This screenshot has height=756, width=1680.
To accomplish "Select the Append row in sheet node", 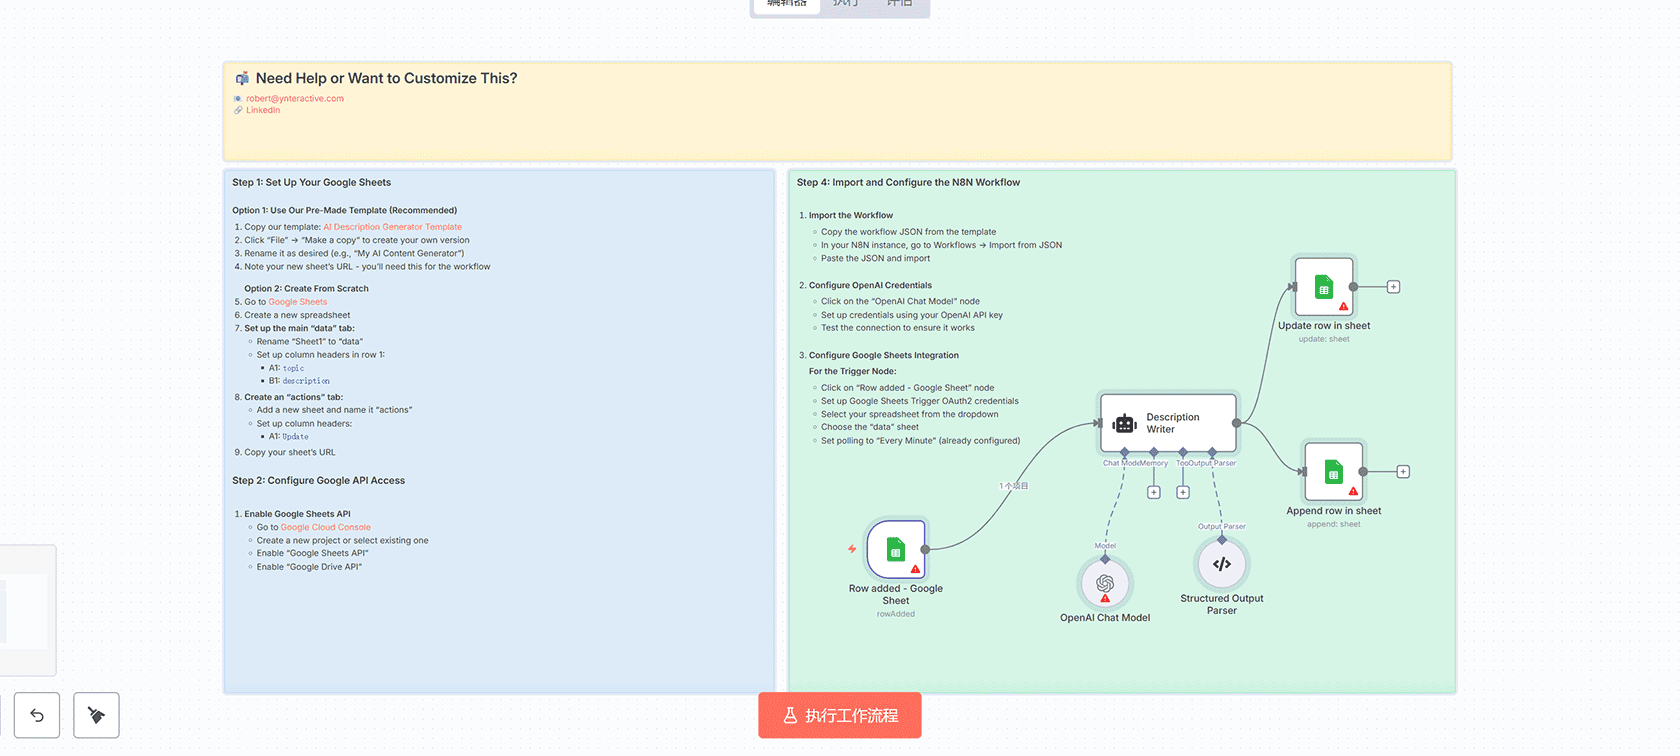I will [1333, 472].
